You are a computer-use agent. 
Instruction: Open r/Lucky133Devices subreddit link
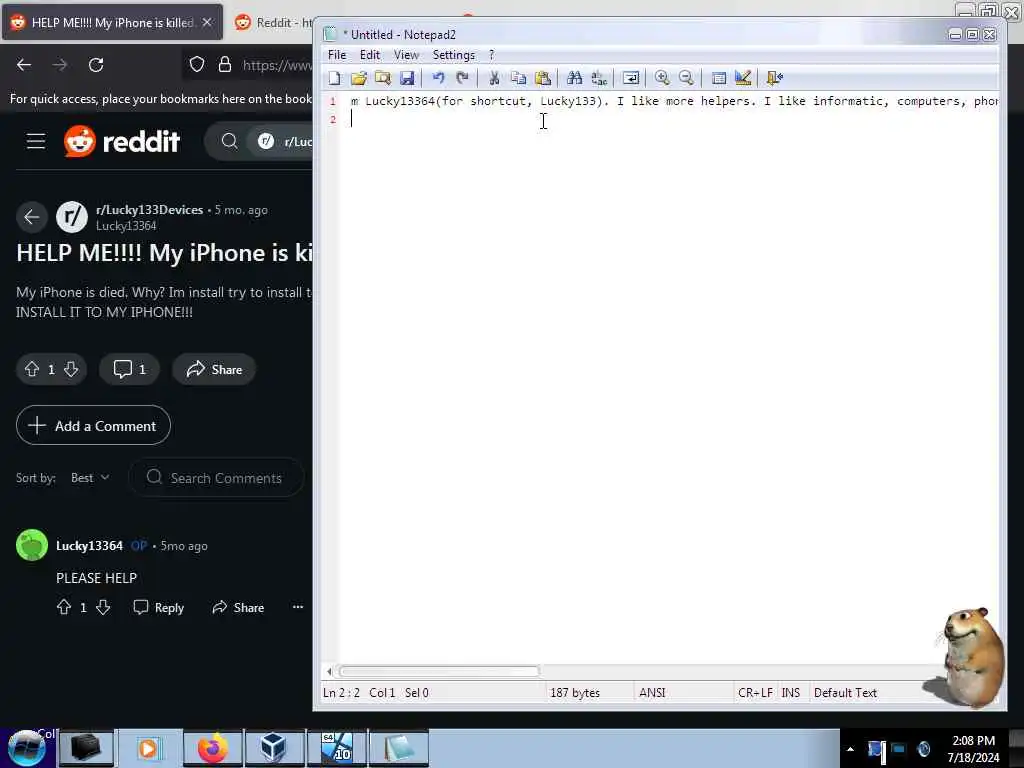click(x=150, y=210)
